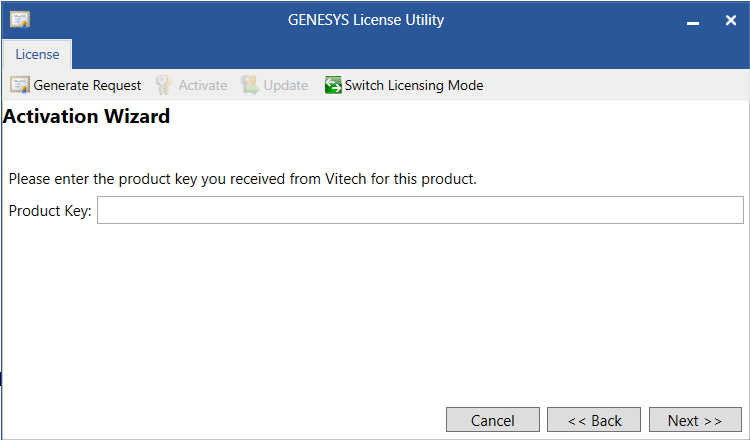750x440 pixels.
Task: Focus the Product Key text field
Action: 420,210
